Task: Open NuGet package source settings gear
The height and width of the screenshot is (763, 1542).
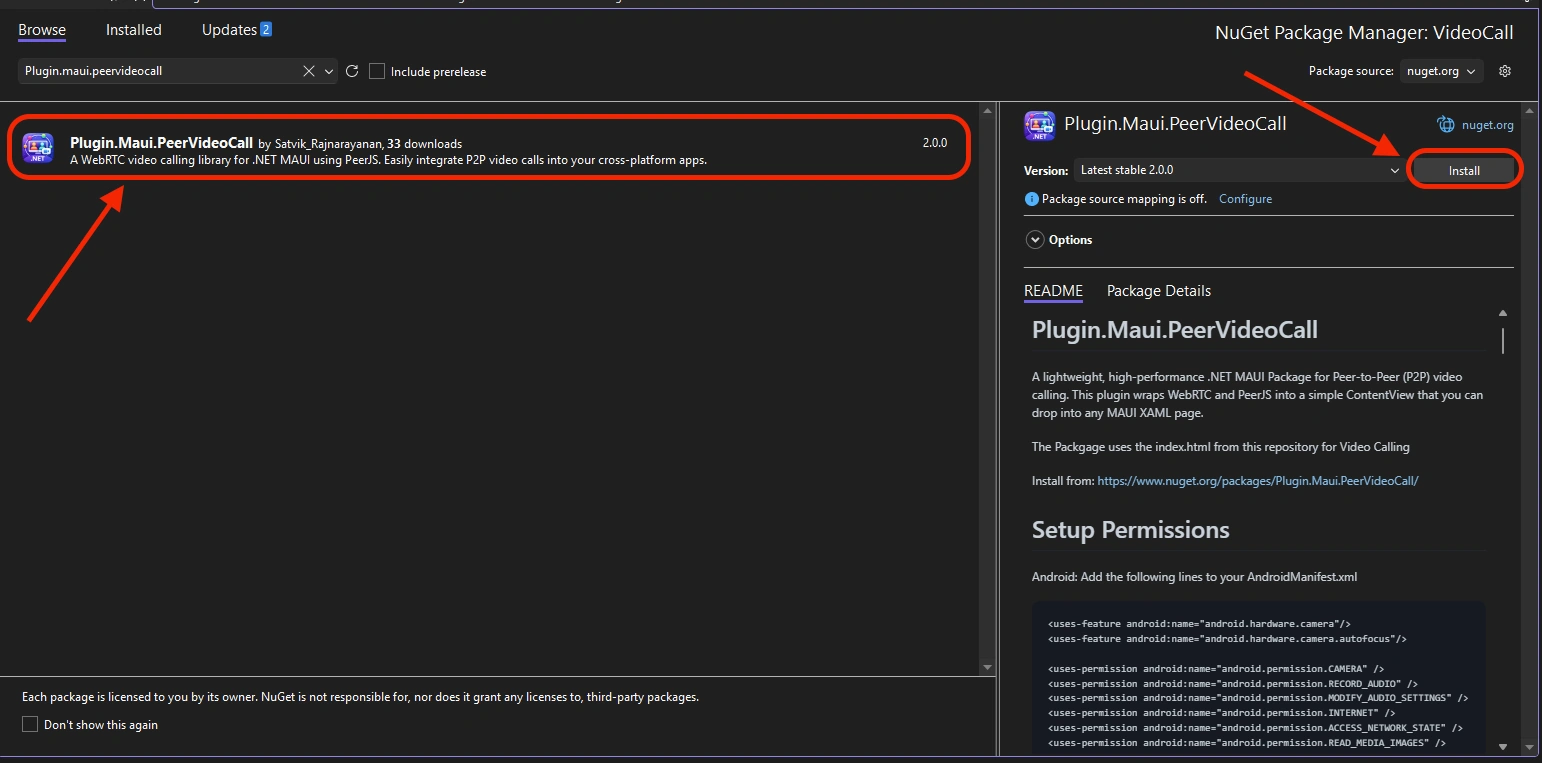Action: 1505,71
